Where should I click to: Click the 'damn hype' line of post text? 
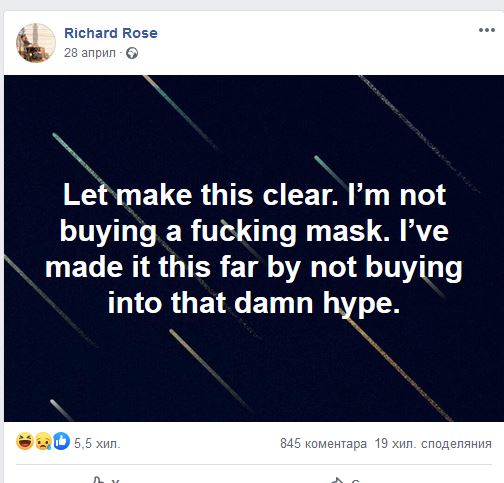254,303
